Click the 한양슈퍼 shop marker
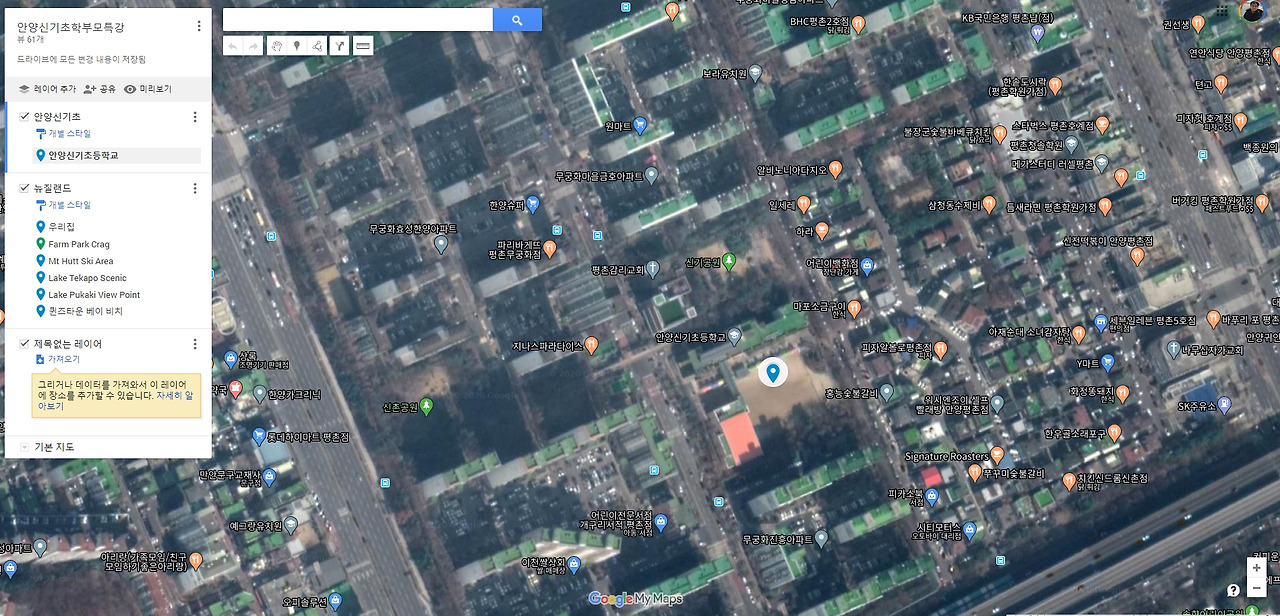1280x616 pixels. point(533,204)
